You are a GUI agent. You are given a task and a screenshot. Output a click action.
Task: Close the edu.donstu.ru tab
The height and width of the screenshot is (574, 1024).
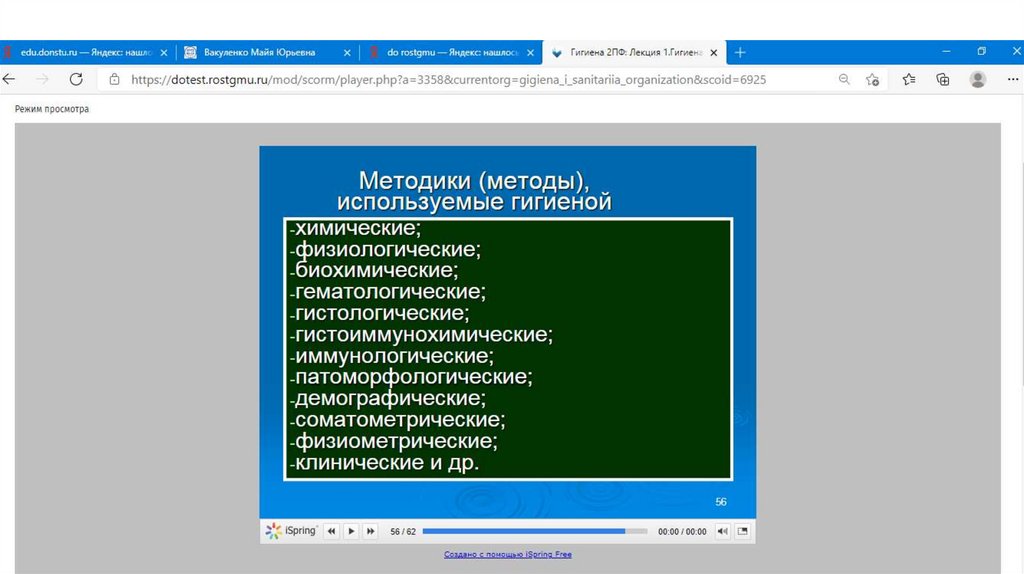[x=164, y=53]
